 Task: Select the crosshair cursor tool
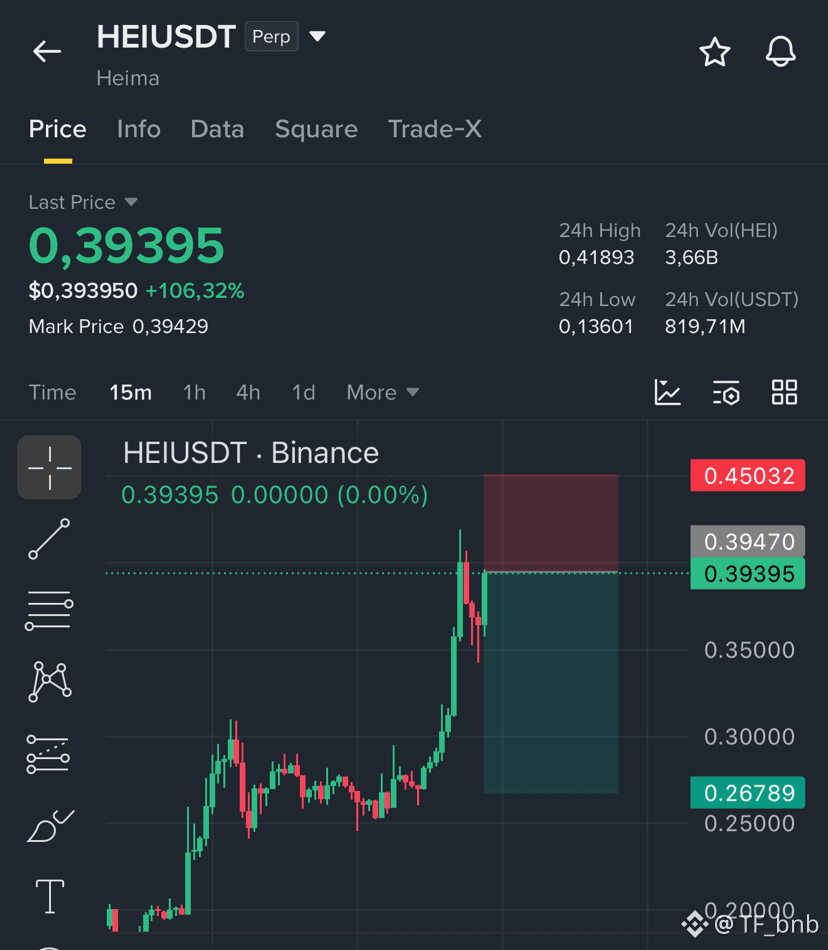[49, 467]
